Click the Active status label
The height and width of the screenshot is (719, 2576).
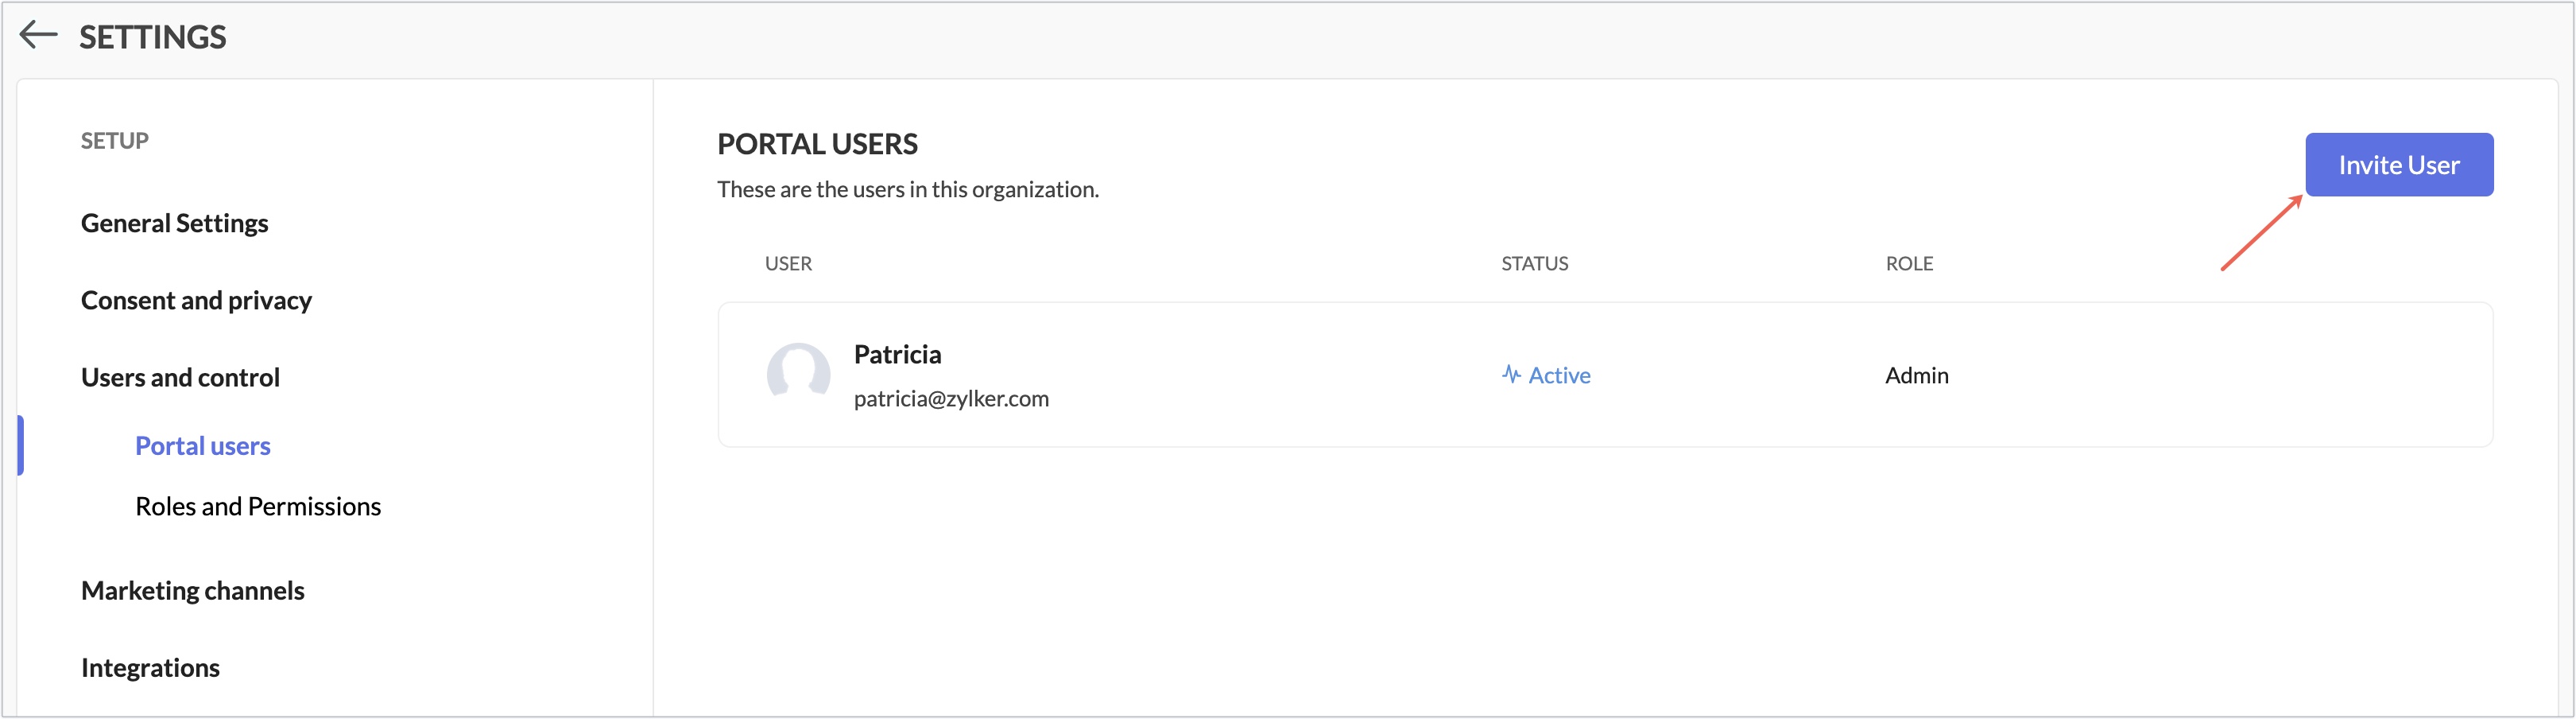click(x=1559, y=375)
